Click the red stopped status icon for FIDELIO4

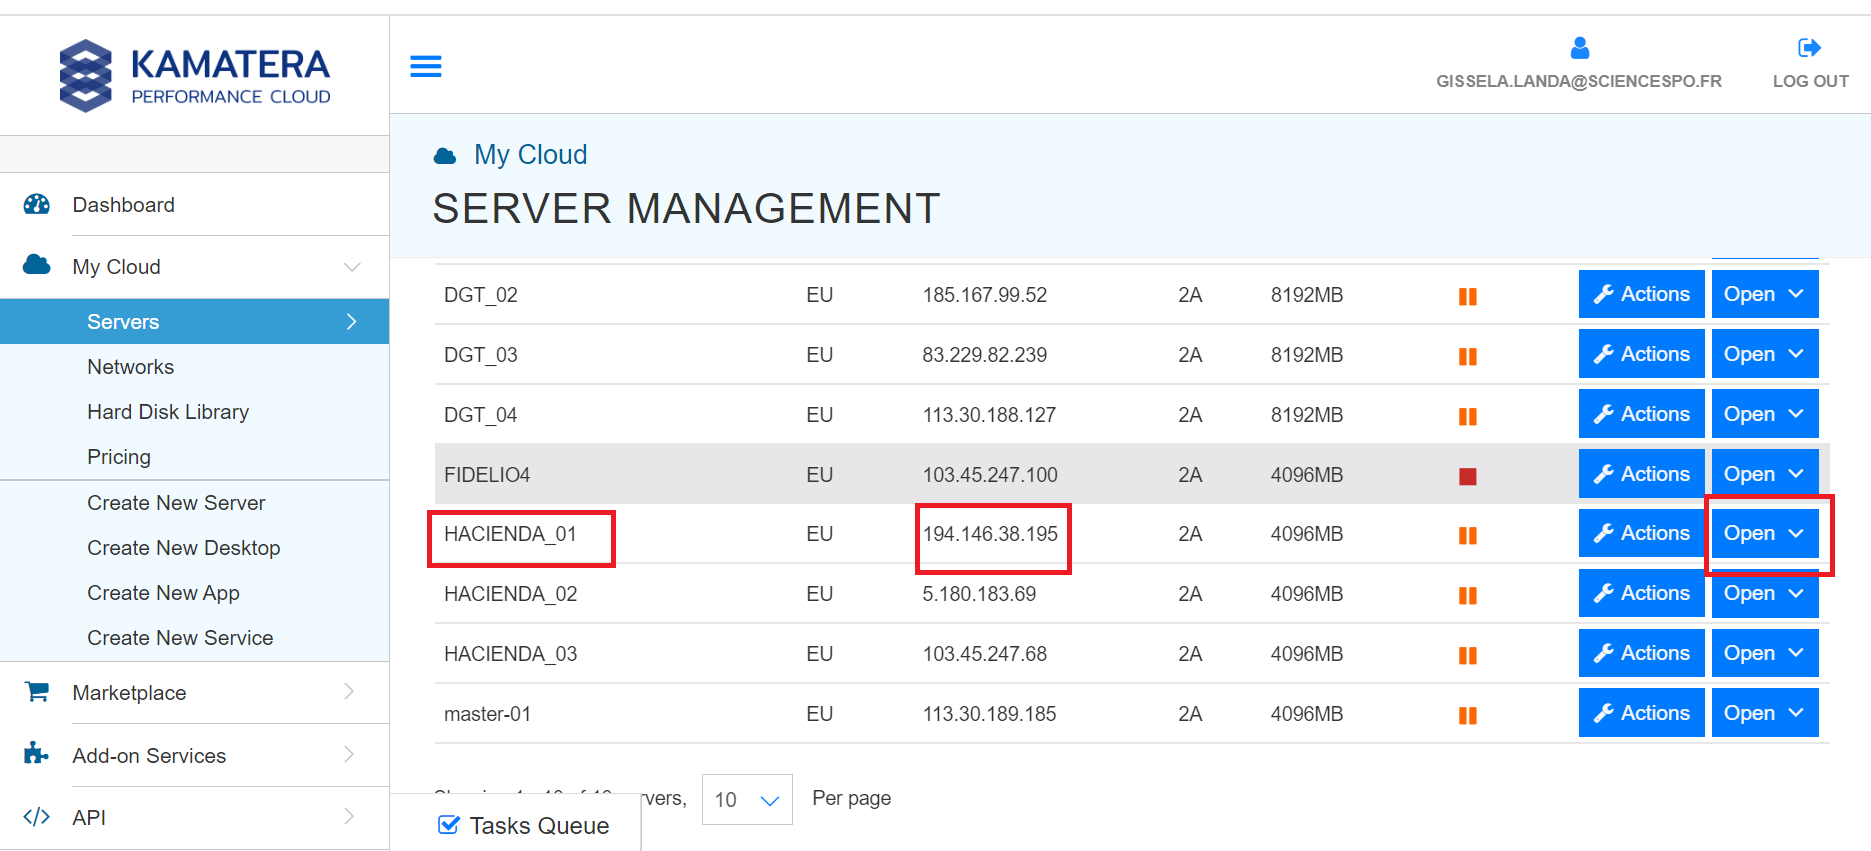[x=1468, y=476]
